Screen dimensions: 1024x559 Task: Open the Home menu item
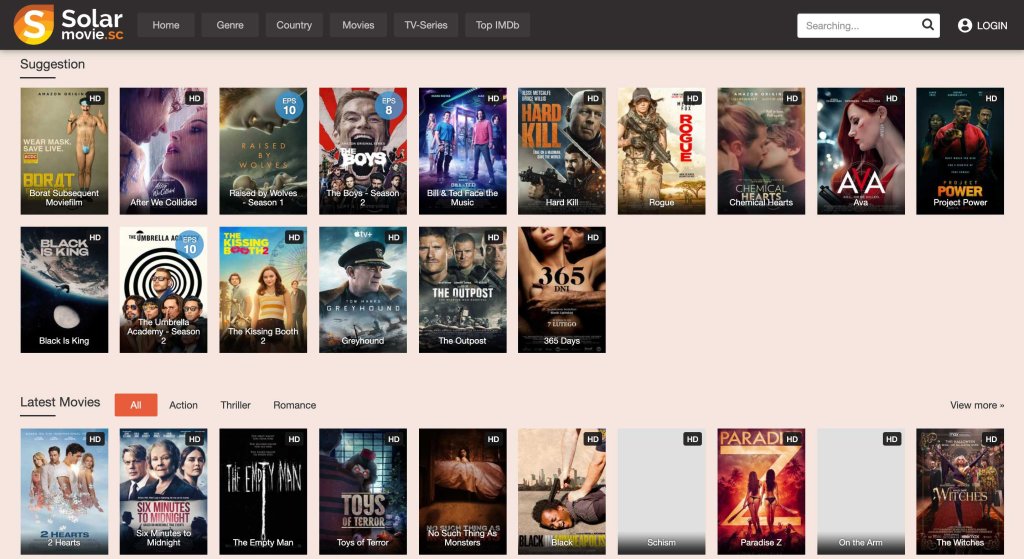point(166,25)
